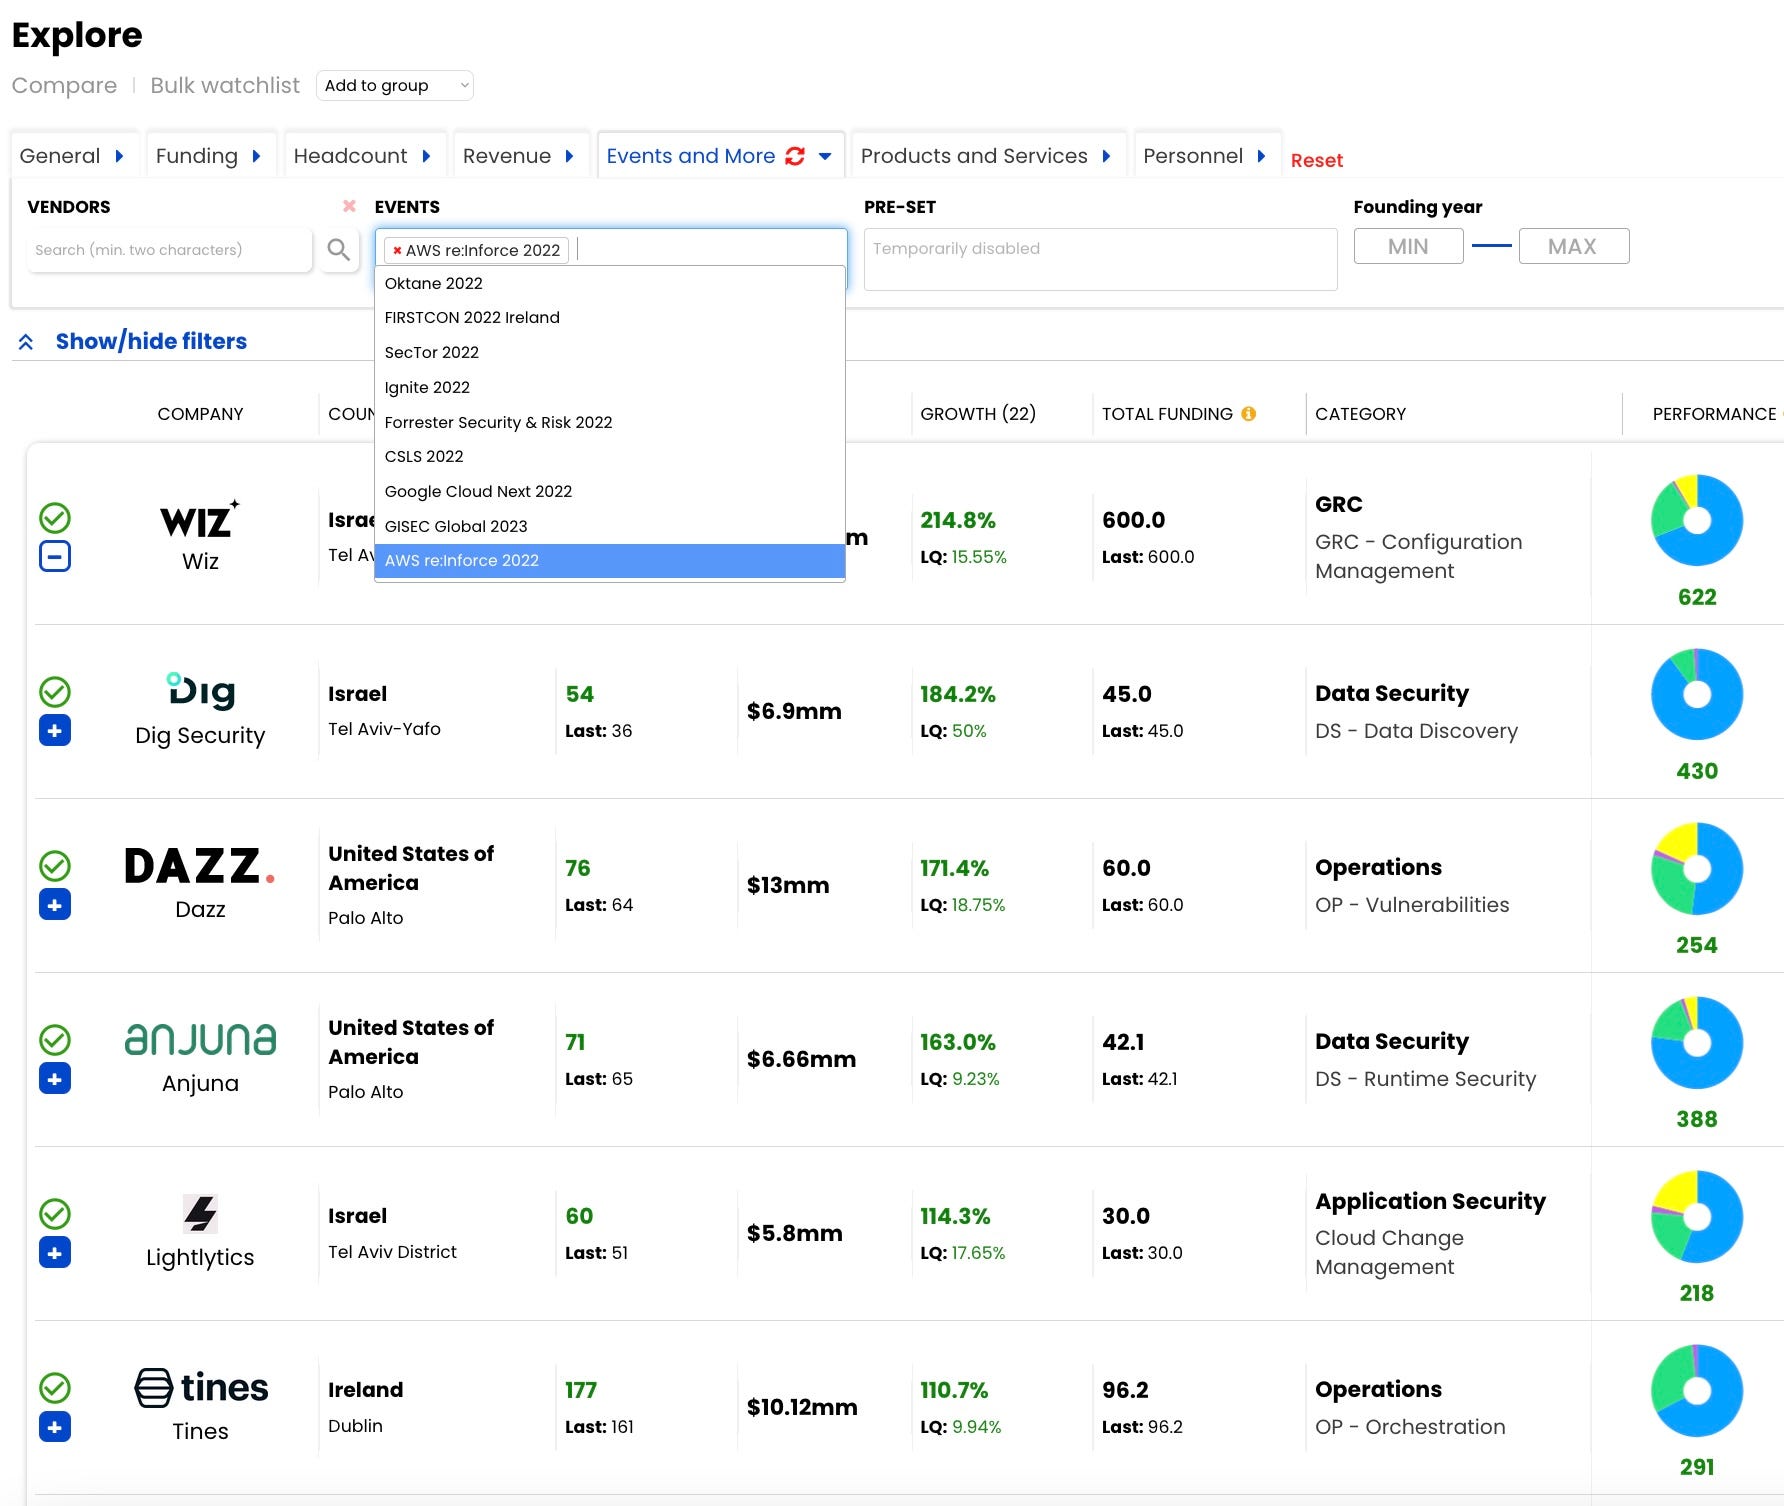1784x1506 pixels.
Task: Select highlighted AWS re:Inforce 2022 option
Action: coord(610,560)
